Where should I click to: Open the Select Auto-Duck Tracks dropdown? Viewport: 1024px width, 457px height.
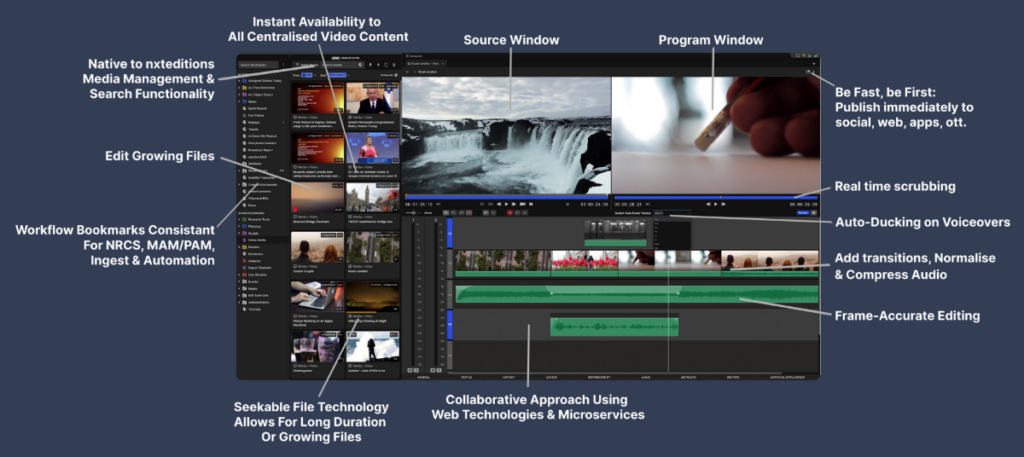[671, 213]
